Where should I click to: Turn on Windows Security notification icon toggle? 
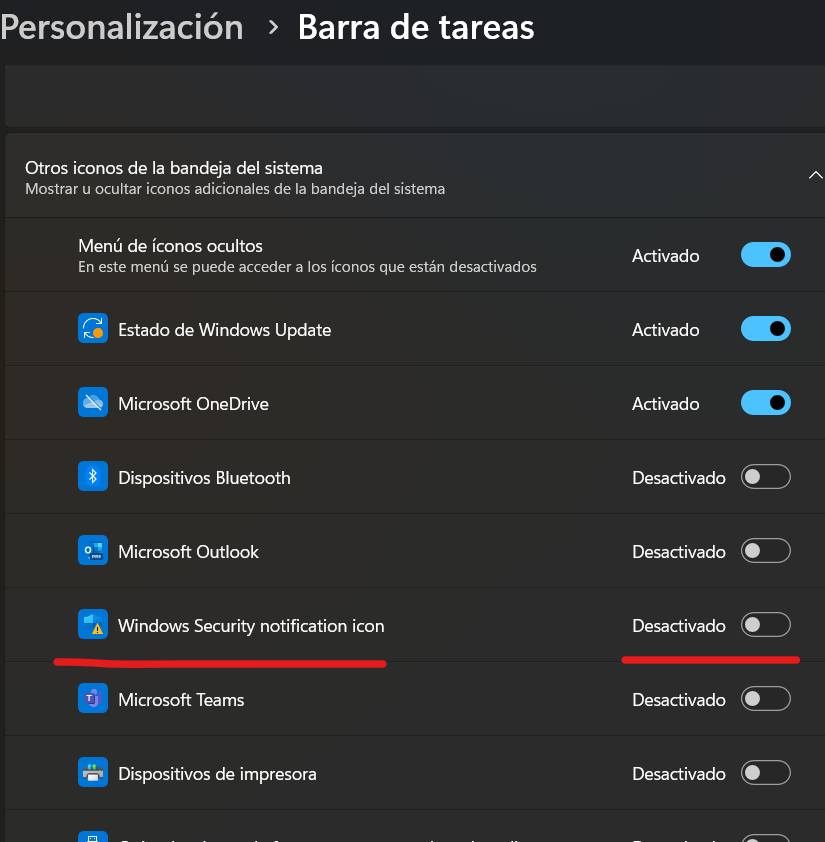765,625
